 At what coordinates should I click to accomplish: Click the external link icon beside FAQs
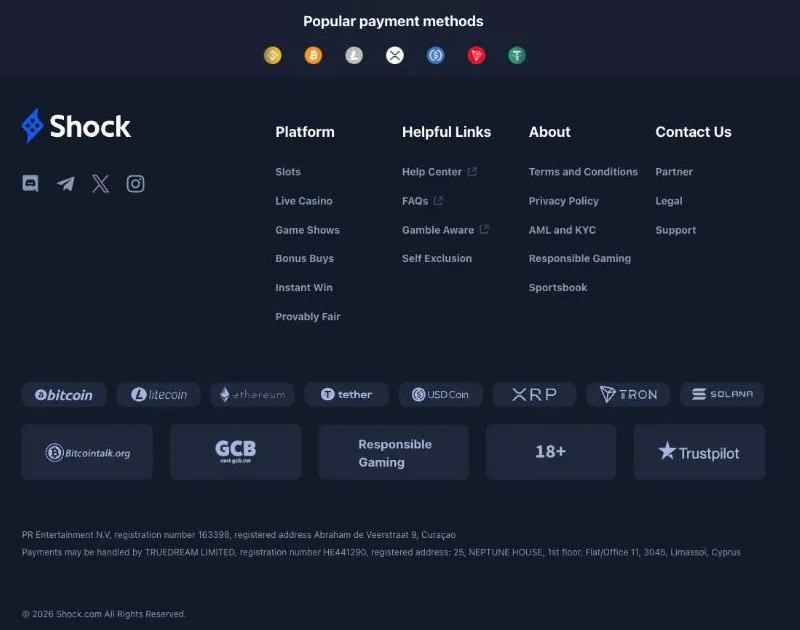click(x=438, y=200)
